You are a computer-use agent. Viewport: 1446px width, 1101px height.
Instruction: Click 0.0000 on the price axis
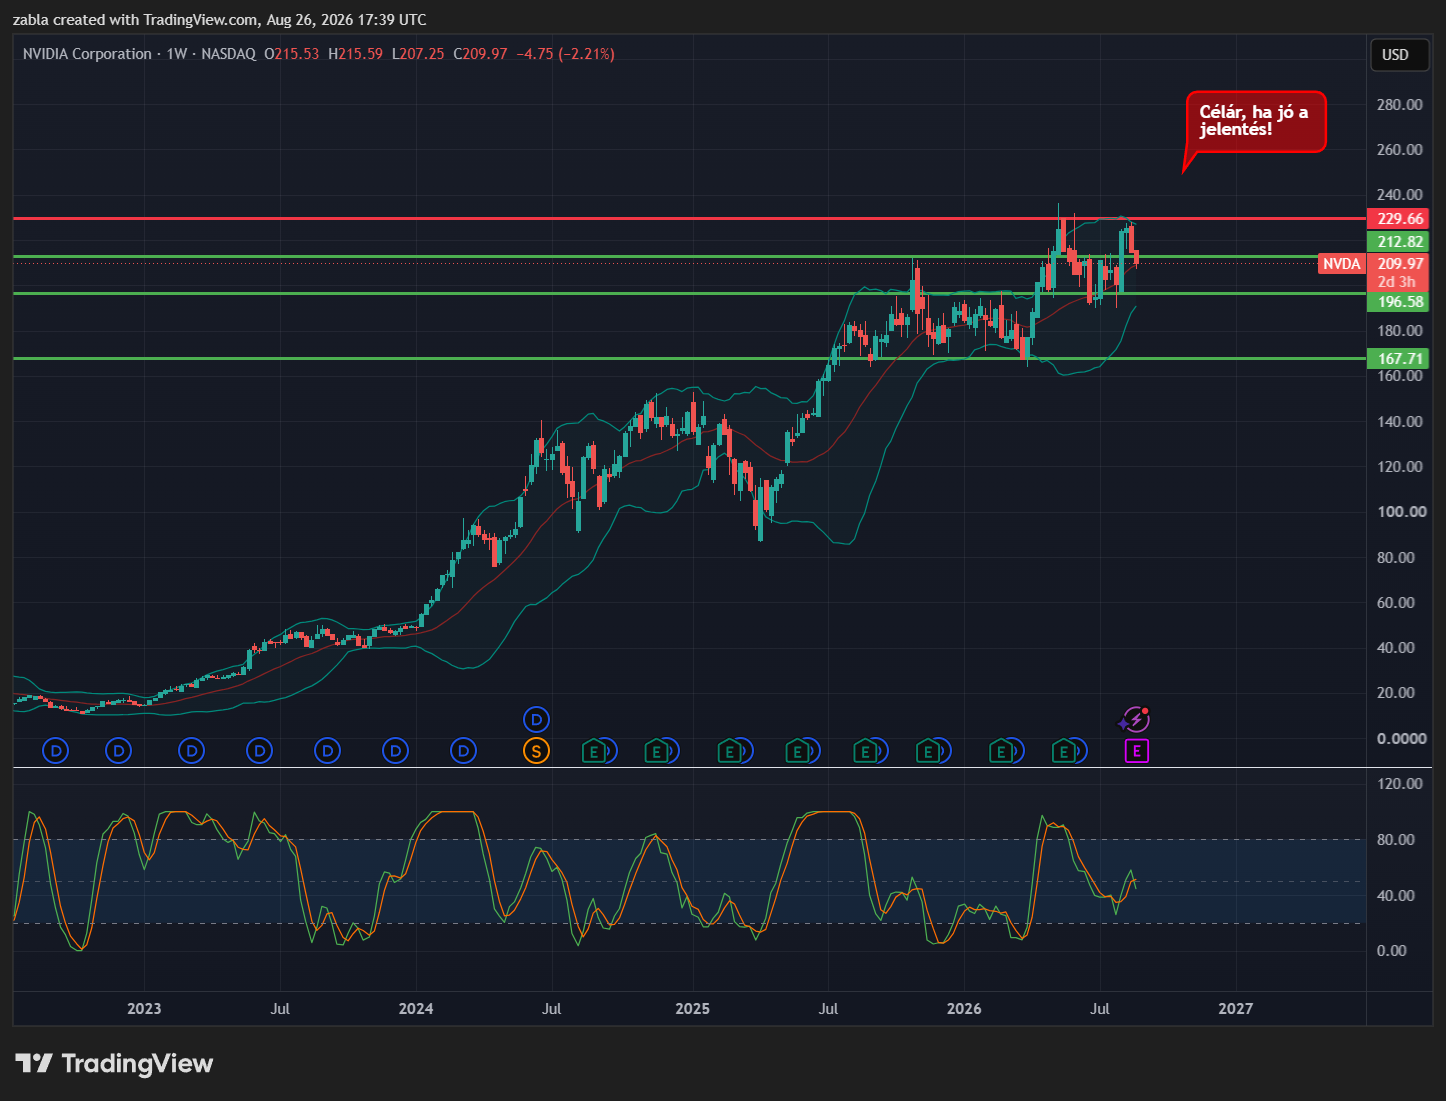(x=1401, y=739)
